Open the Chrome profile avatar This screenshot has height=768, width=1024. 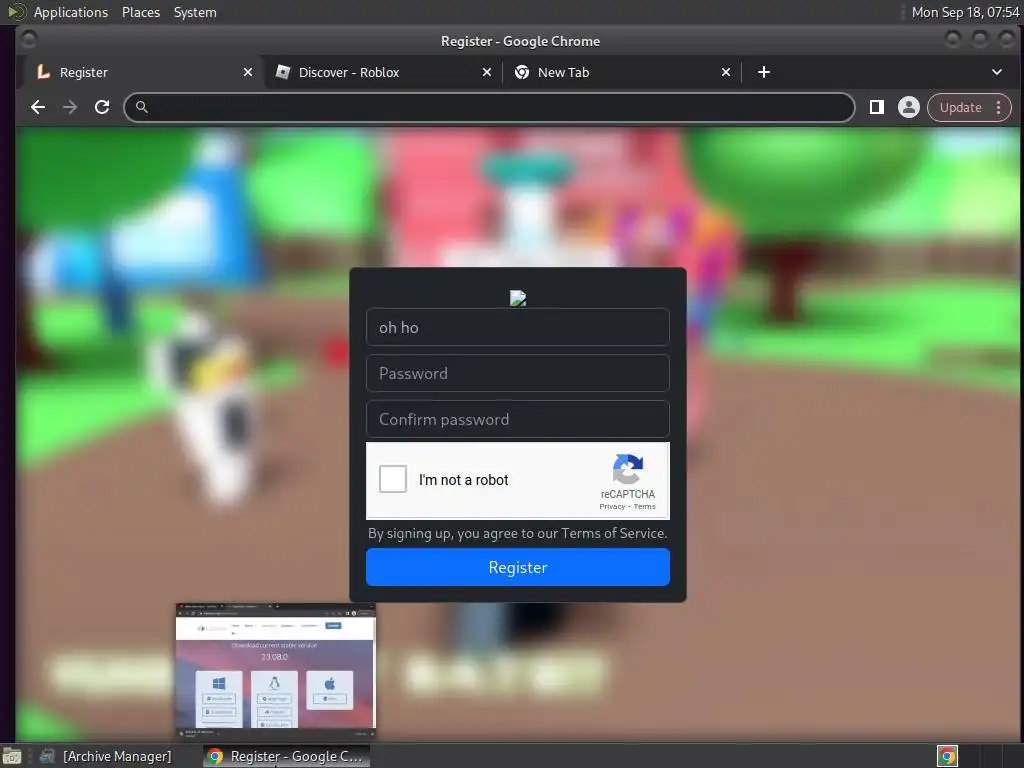pyautogui.click(x=908, y=107)
